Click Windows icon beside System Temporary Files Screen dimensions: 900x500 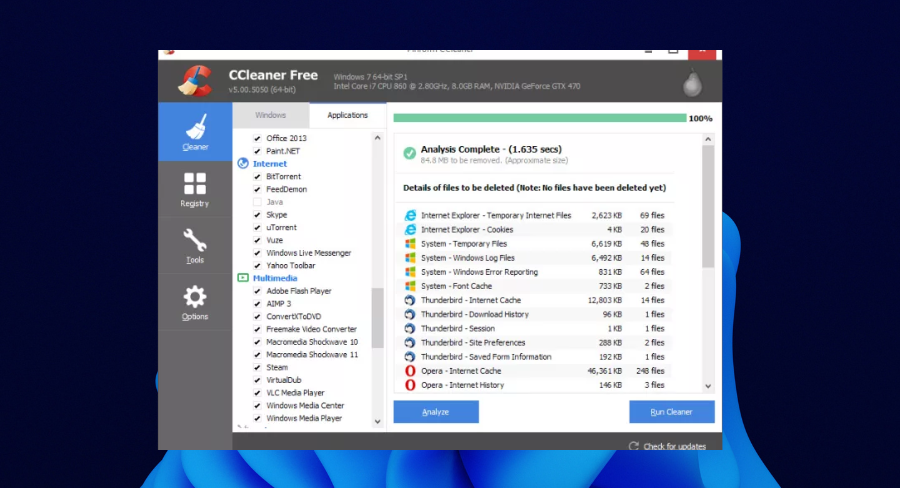pos(410,243)
